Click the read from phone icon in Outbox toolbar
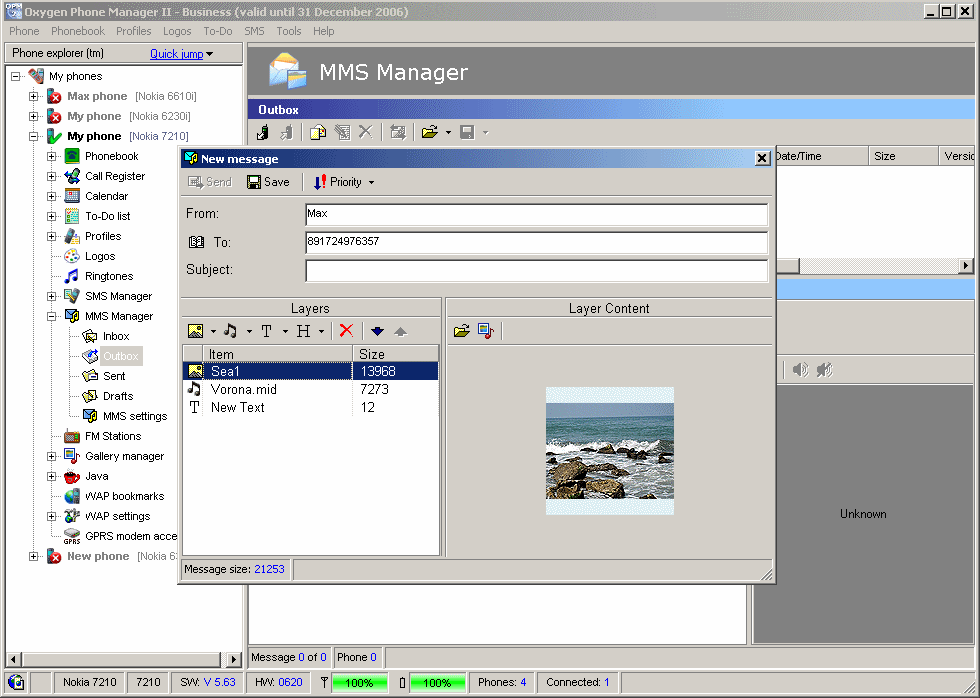Screen dimensions: 980x698 pyautogui.click(x=263, y=132)
